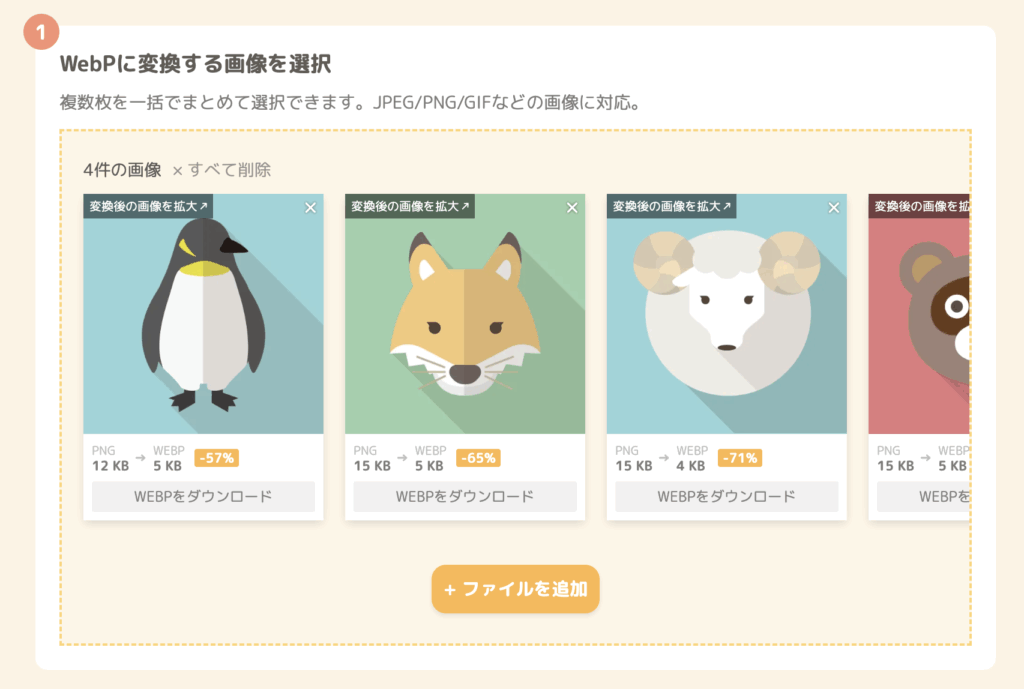Remove the sheep image with its X icon
The image size is (1024, 689).
pos(834,208)
